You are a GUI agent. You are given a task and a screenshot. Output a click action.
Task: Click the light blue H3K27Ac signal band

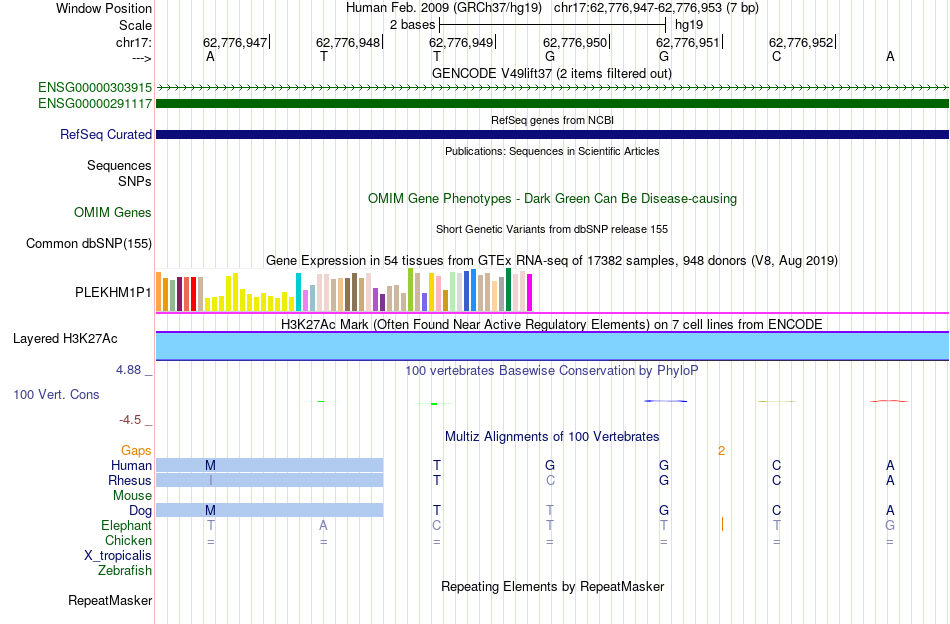tap(553, 346)
